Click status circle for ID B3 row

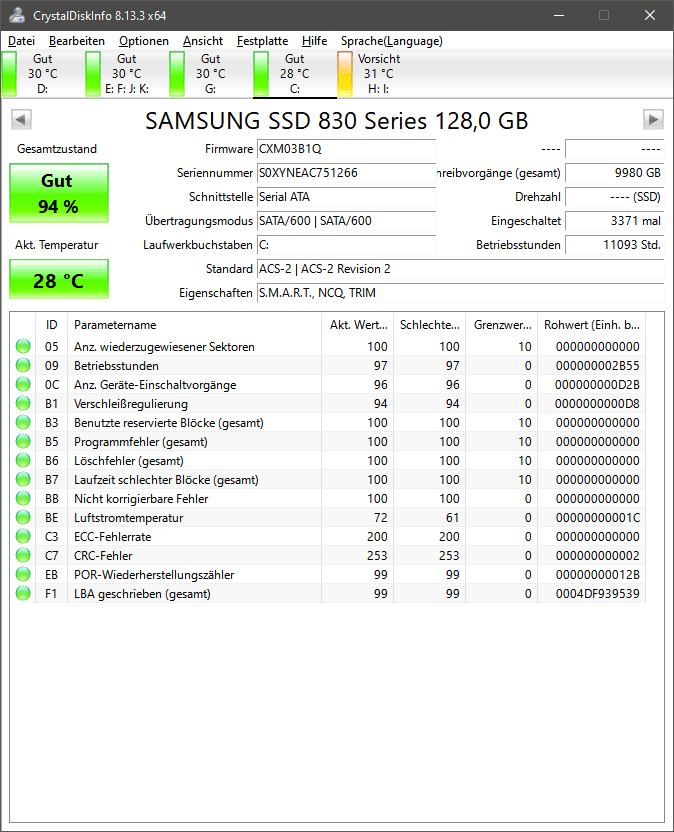pos(23,422)
